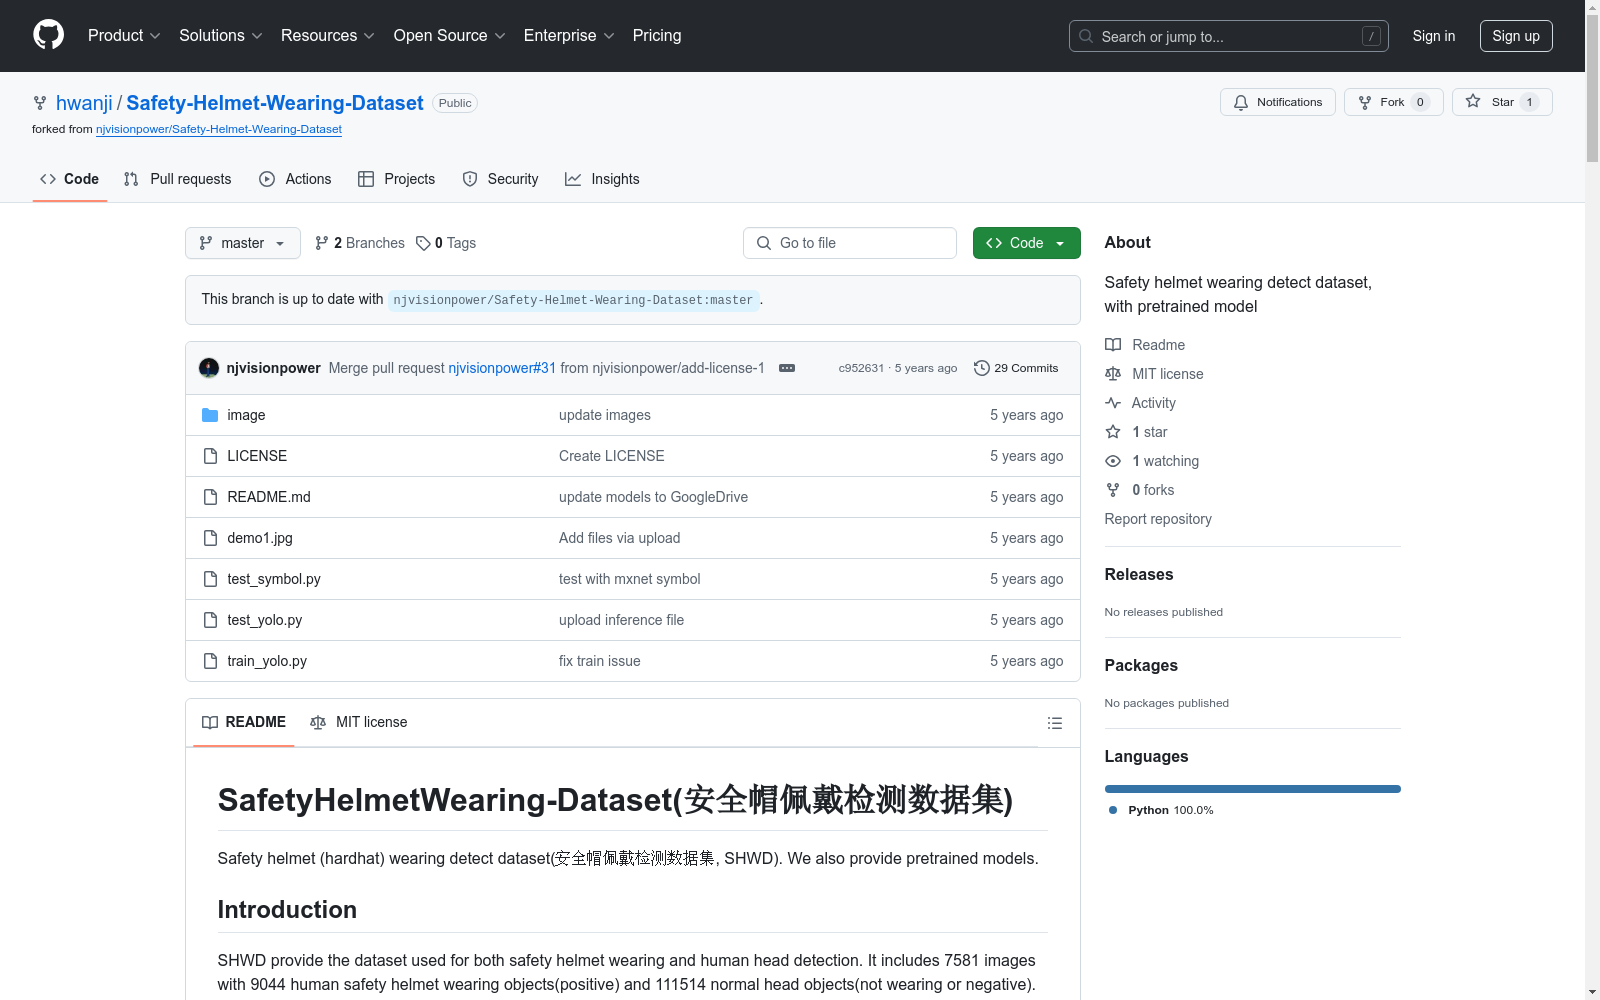Click the Notifications bell button
The height and width of the screenshot is (1000, 1600).
tap(1277, 102)
